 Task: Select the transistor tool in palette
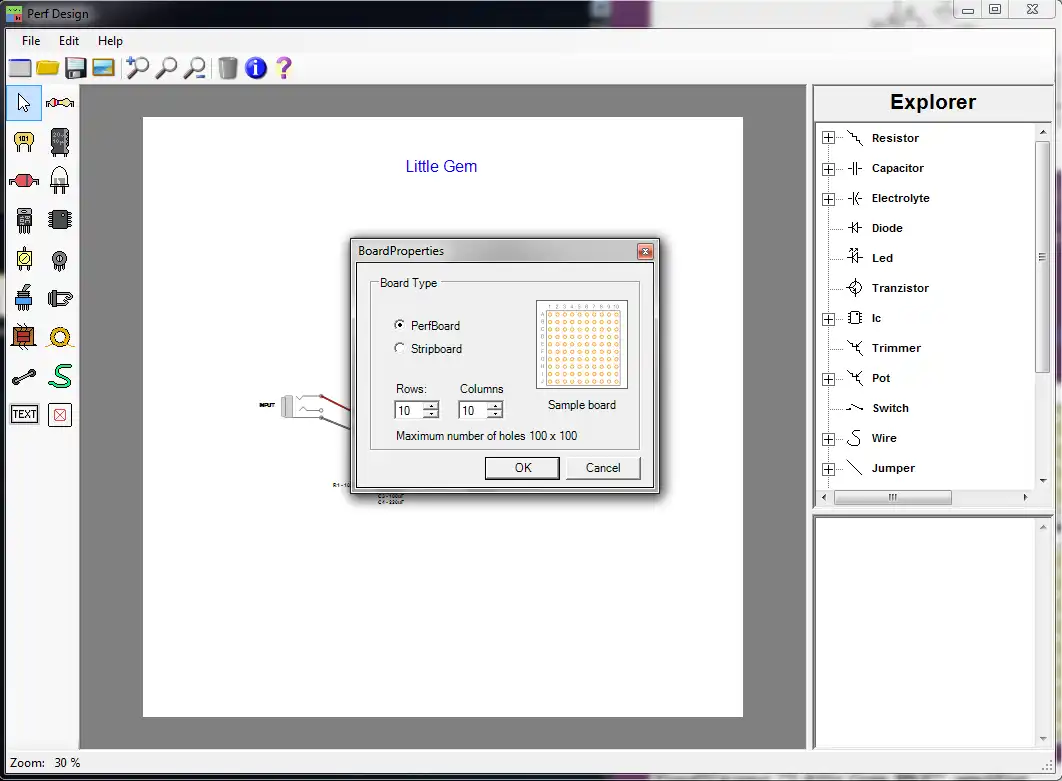pos(24,220)
